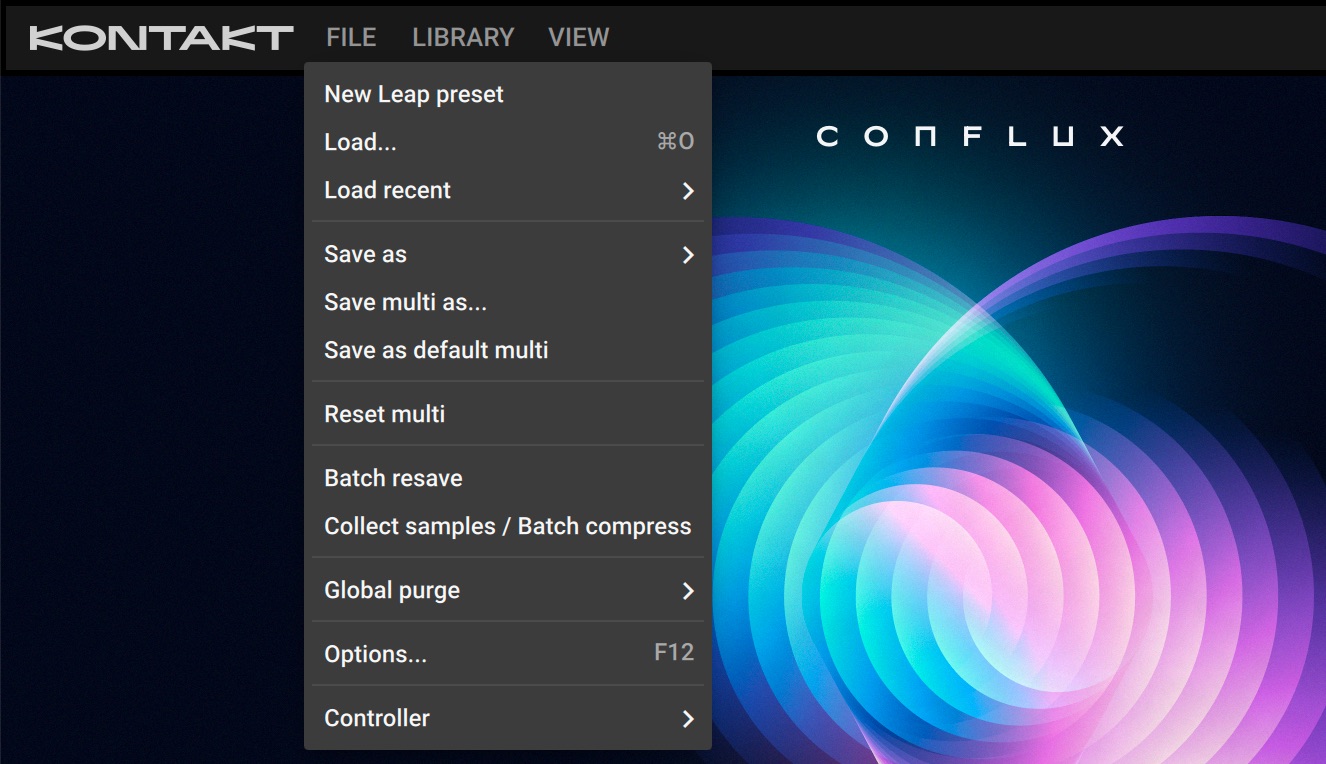Viewport: 1326px width, 764px height.
Task: Open the FILE menu
Action: 351,38
